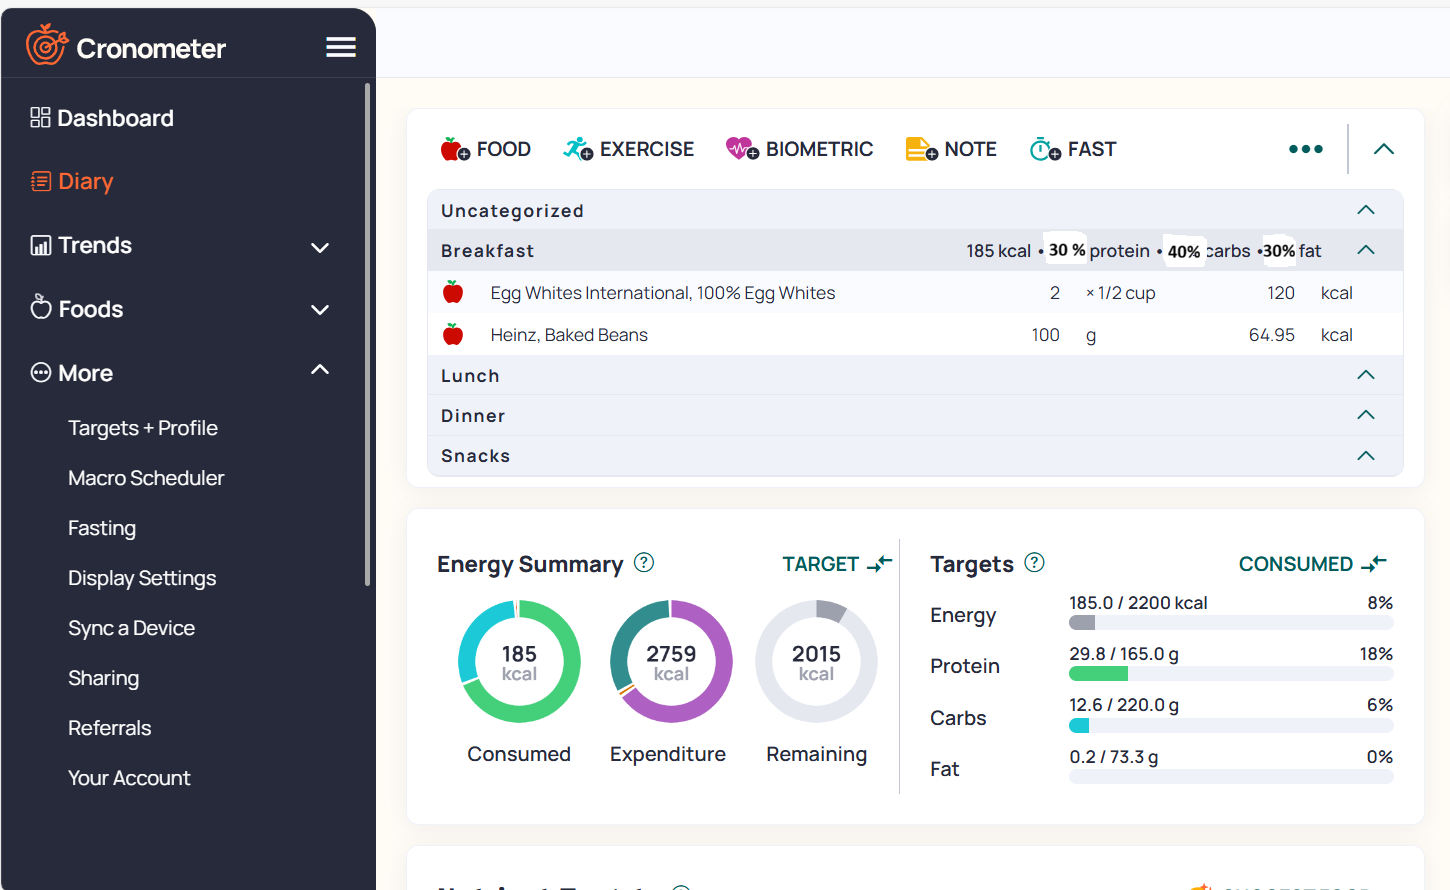The width and height of the screenshot is (1450, 890).
Task: Toggle the hamburger menu in sidebar header
Action: [x=341, y=47]
